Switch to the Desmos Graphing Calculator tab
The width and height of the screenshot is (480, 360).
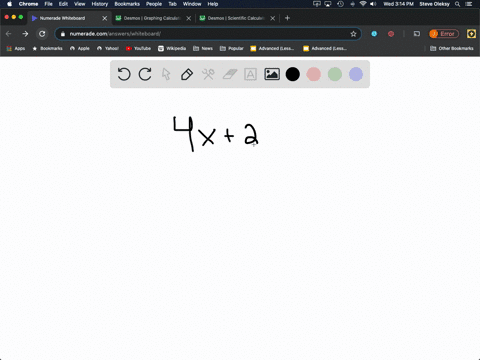(x=152, y=18)
